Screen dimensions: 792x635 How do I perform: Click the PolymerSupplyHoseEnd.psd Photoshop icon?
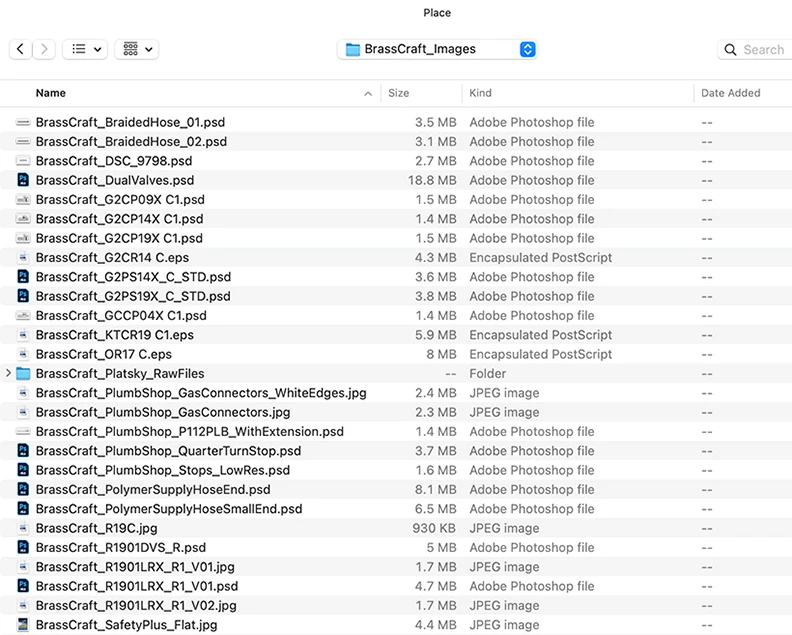[x=23, y=490]
